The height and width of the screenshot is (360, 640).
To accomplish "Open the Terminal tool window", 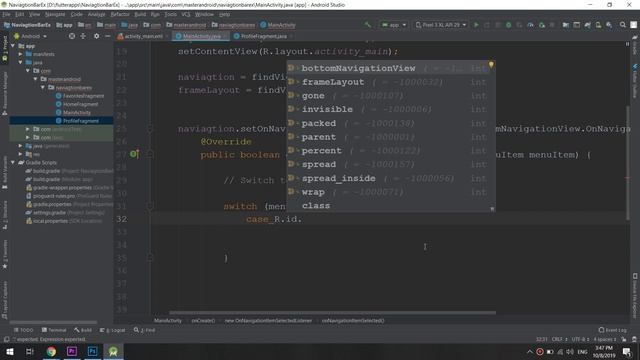I will [x=53, y=330].
